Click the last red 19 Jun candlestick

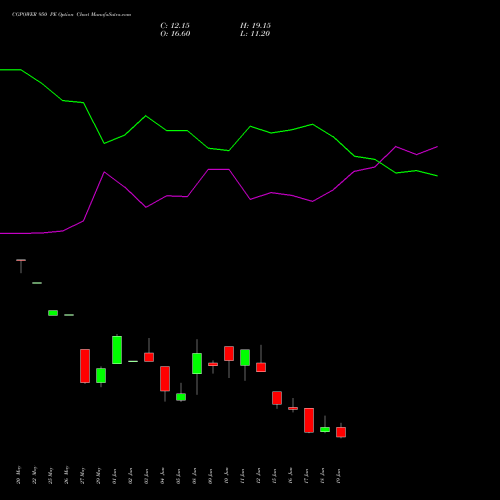point(341,432)
